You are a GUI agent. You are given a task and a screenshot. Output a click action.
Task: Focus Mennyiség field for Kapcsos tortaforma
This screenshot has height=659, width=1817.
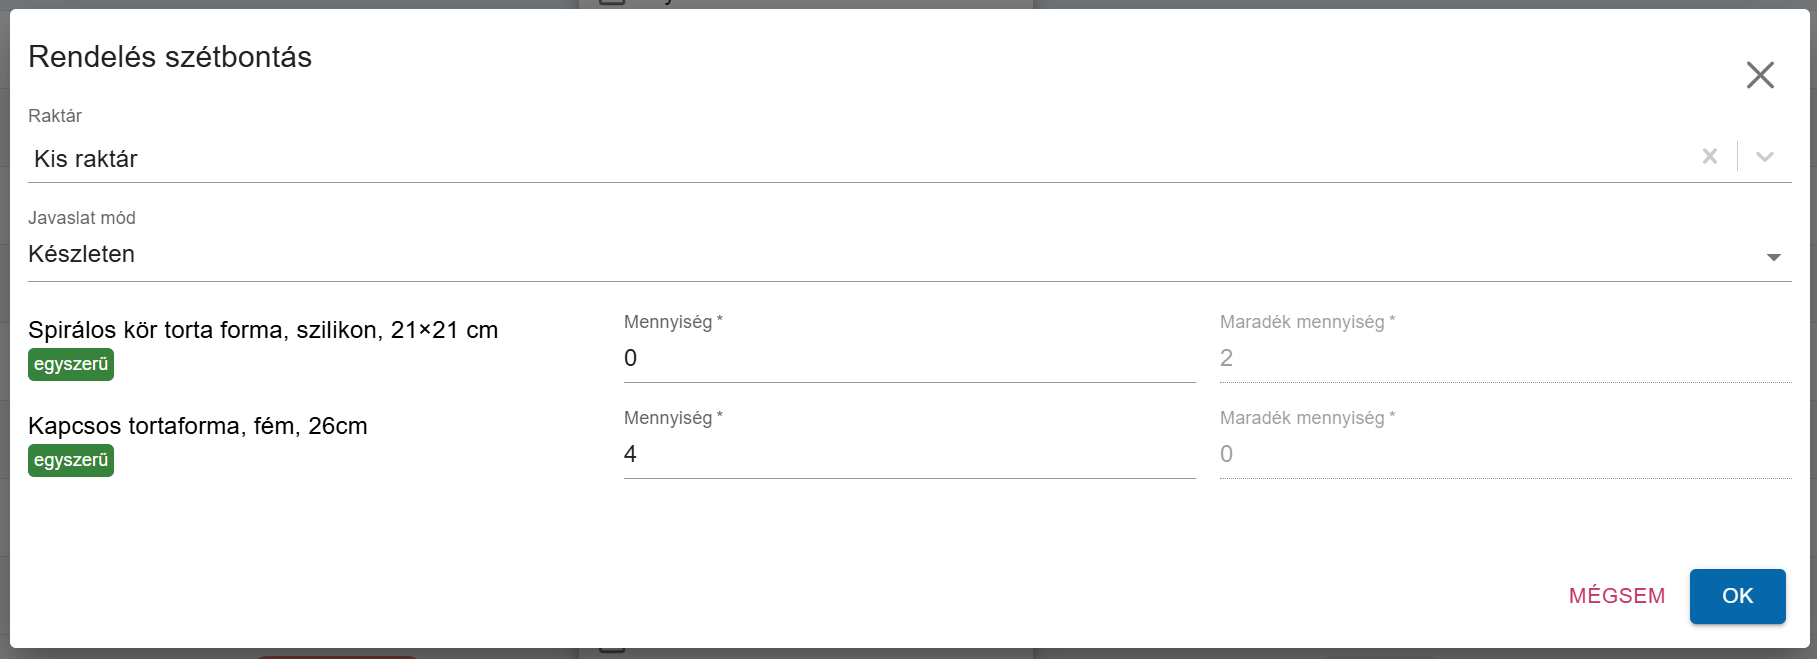[x=908, y=454]
